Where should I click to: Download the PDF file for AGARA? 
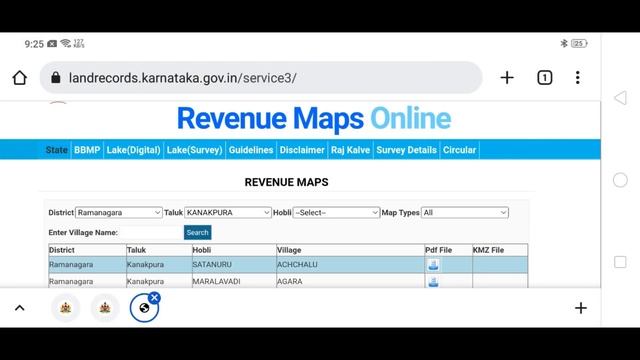(x=433, y=282)
